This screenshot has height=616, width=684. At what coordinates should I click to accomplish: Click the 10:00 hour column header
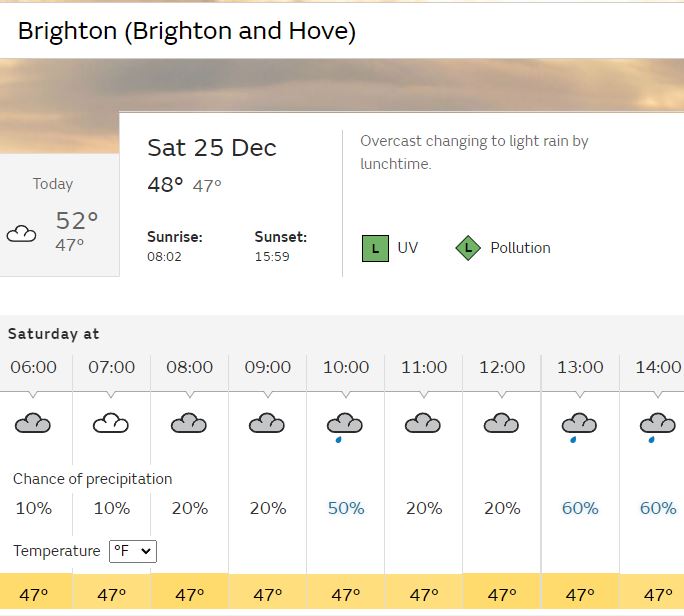(346, 367)
